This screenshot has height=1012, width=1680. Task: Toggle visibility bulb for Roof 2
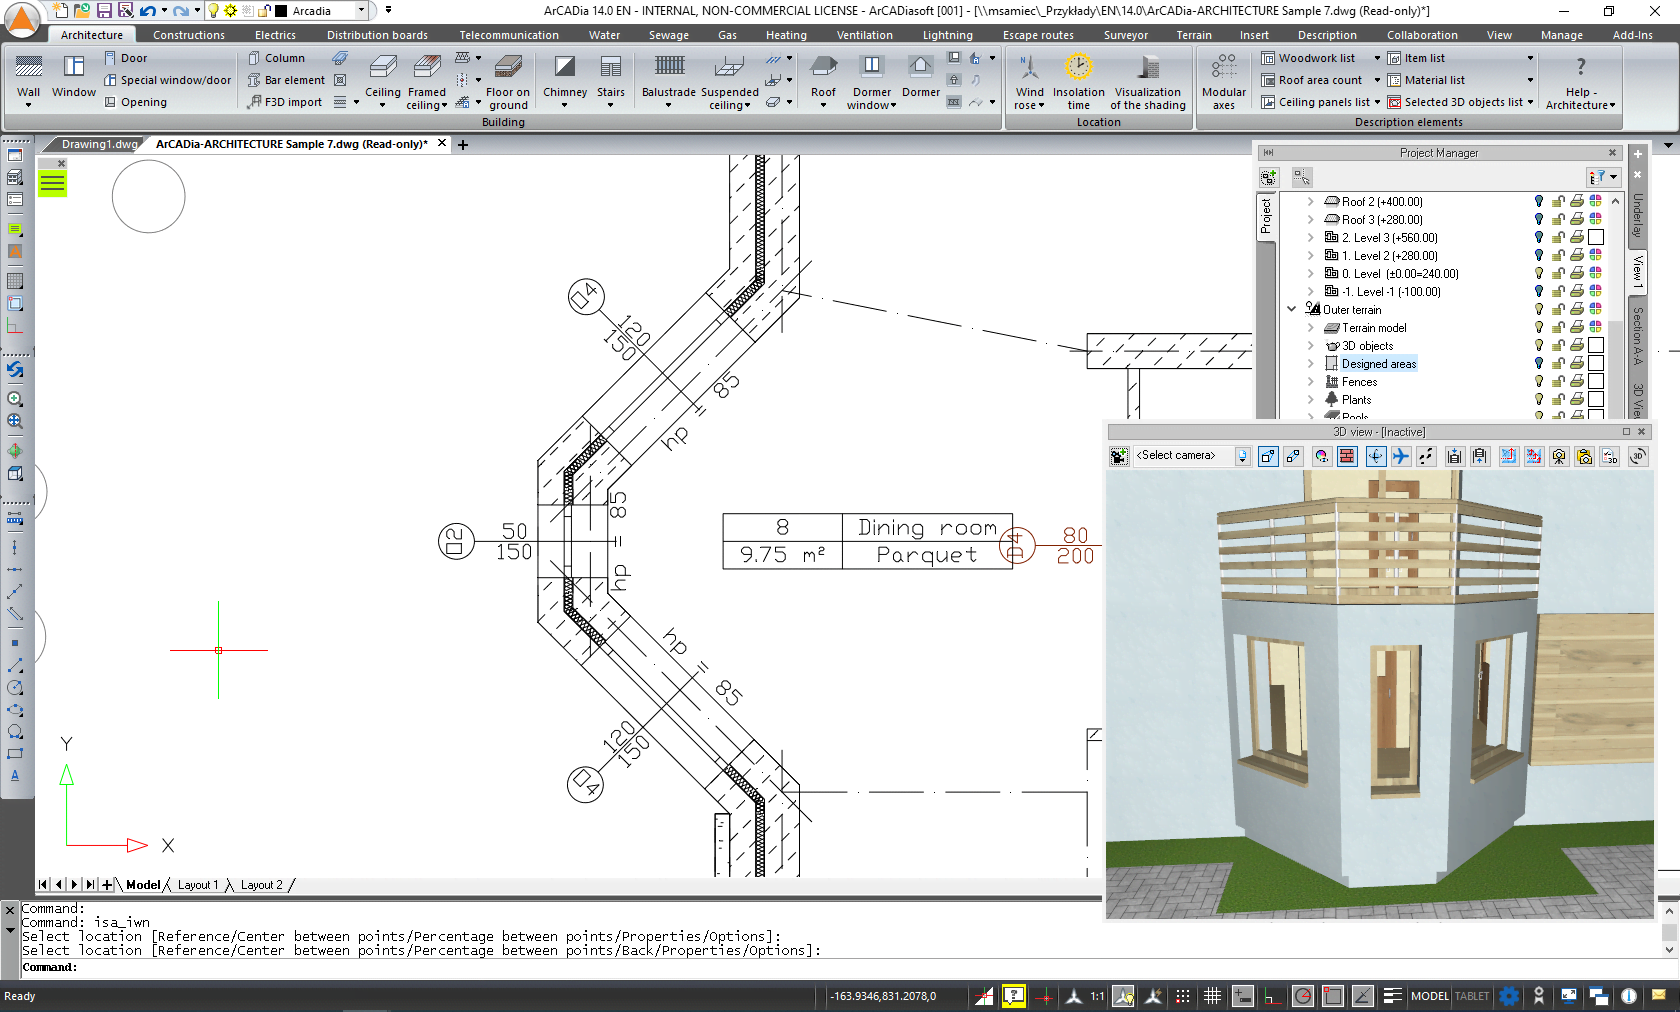[x=1539, y=201]
